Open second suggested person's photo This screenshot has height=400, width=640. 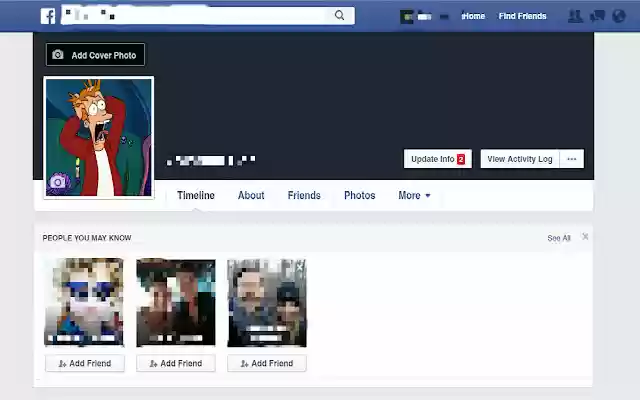click(x=176, y=302)
